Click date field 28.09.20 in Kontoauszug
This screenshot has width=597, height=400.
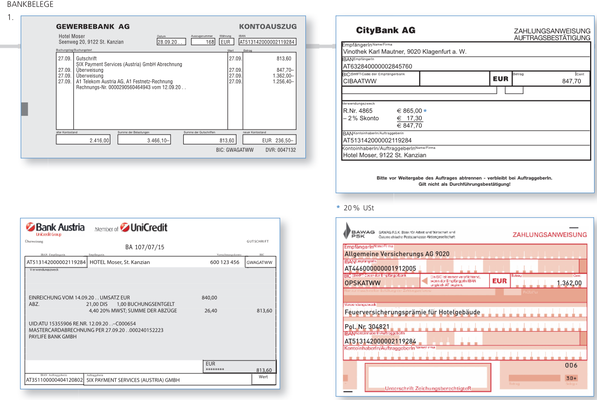pyautogui.click(x=171, y=42)
